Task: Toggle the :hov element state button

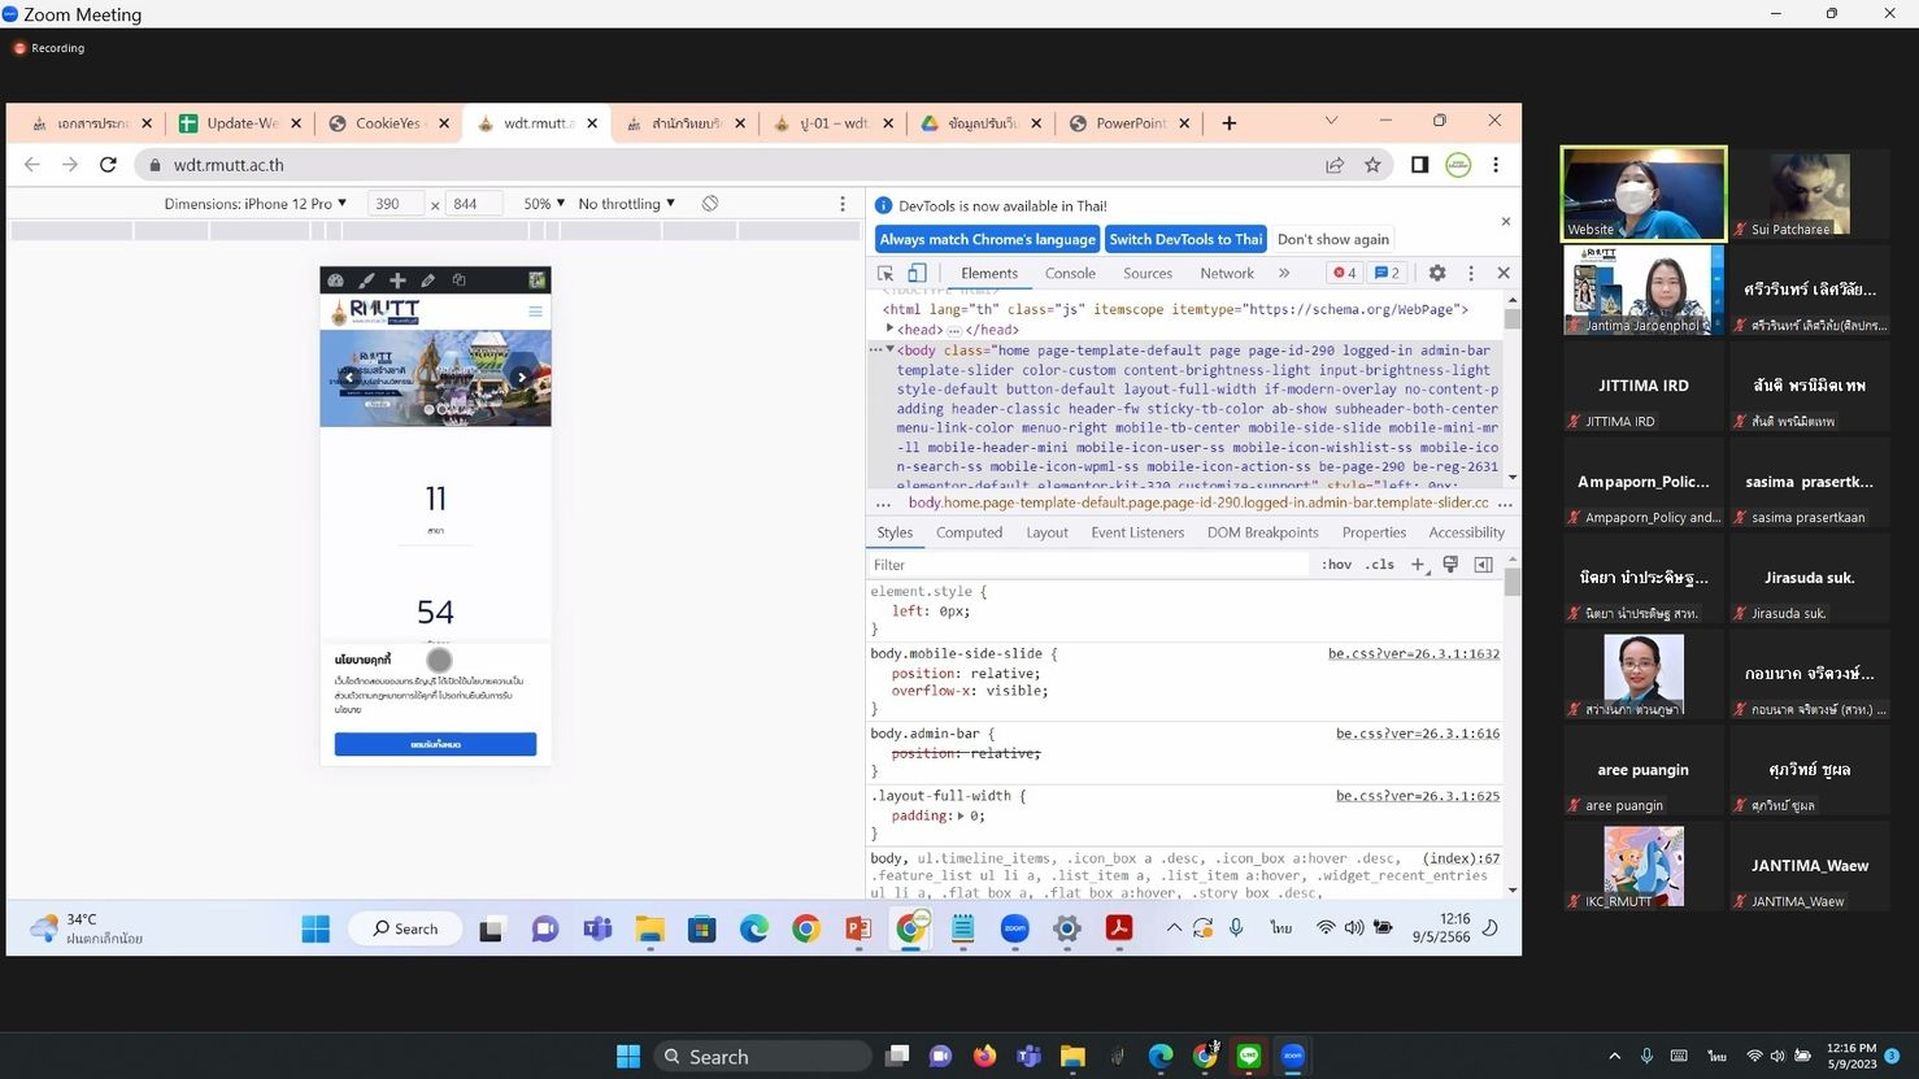Action: tap(1336, 565)
